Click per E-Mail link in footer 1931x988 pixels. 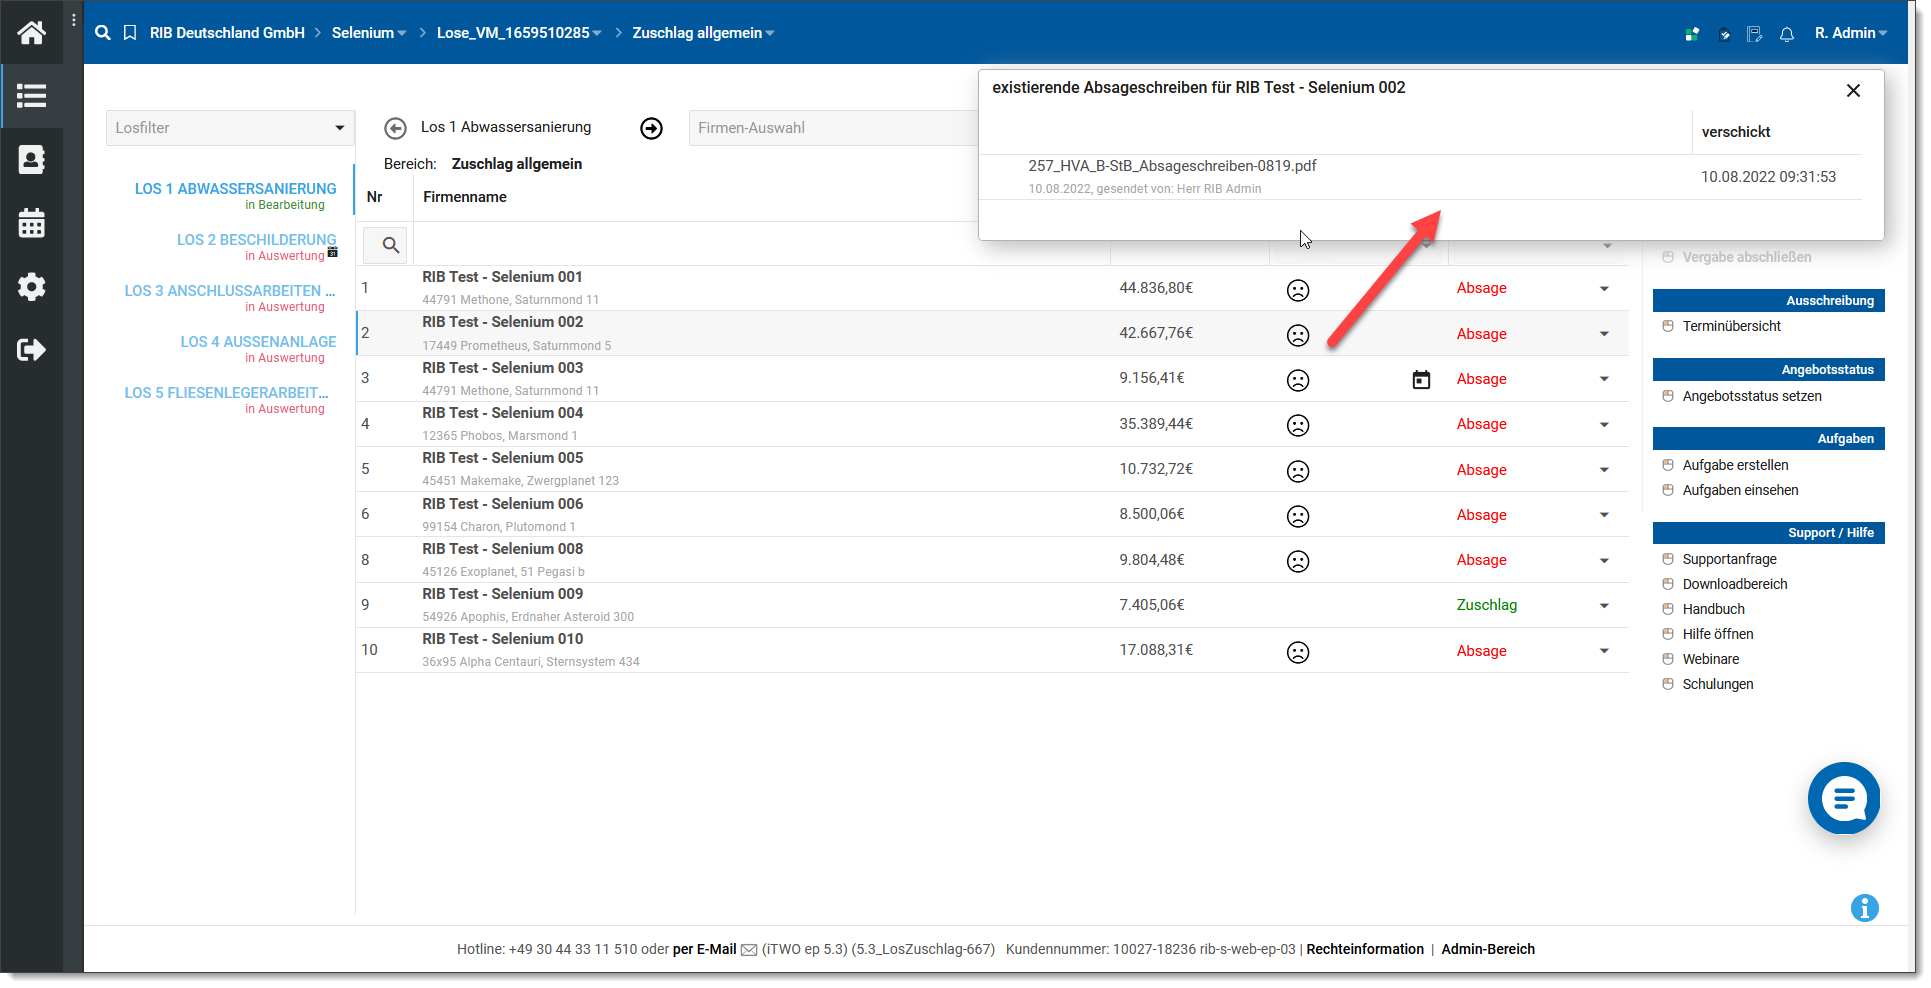704,950
